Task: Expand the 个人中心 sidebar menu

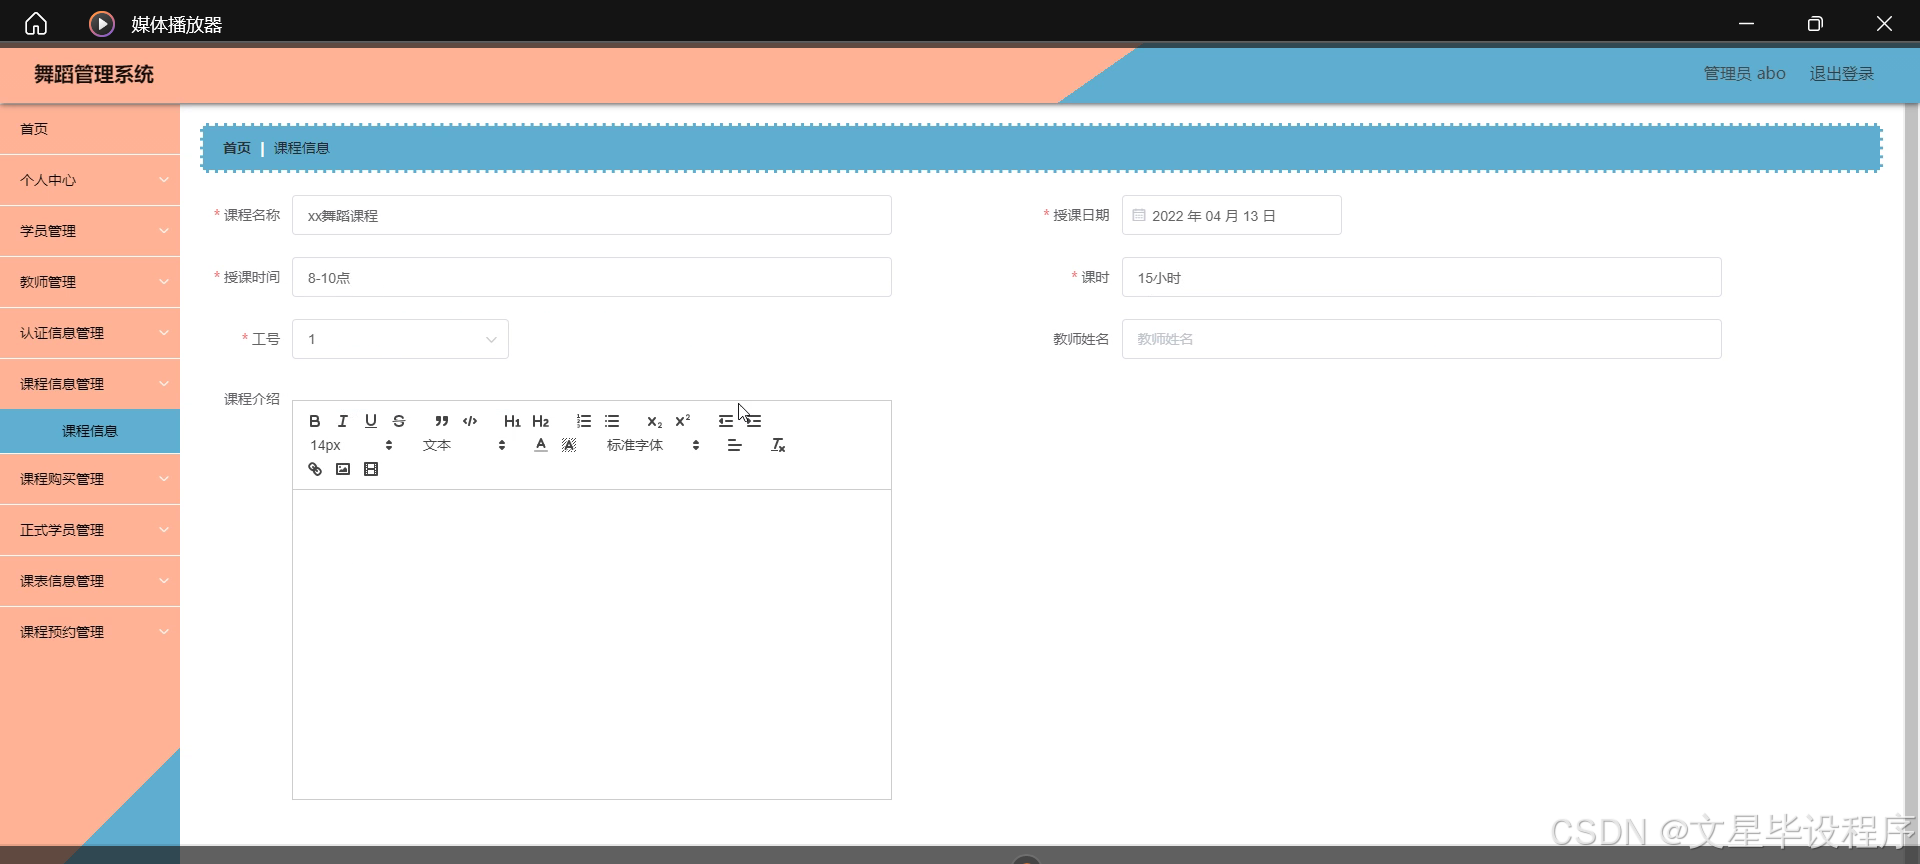Action: (x=90, y=180)
